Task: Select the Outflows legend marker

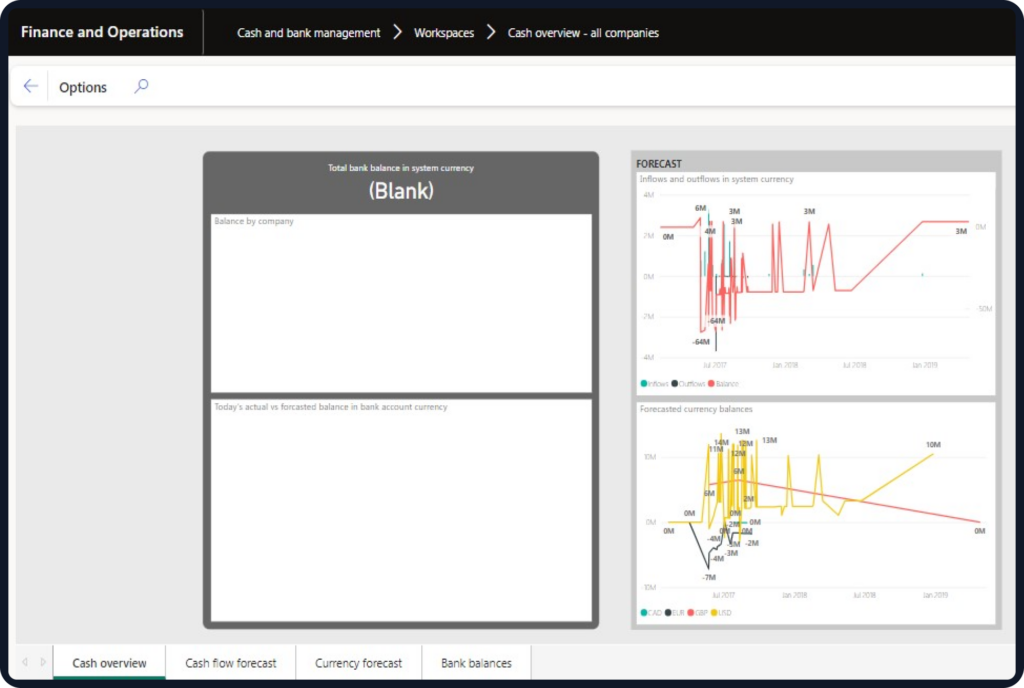Action: [x=675, y=383]
